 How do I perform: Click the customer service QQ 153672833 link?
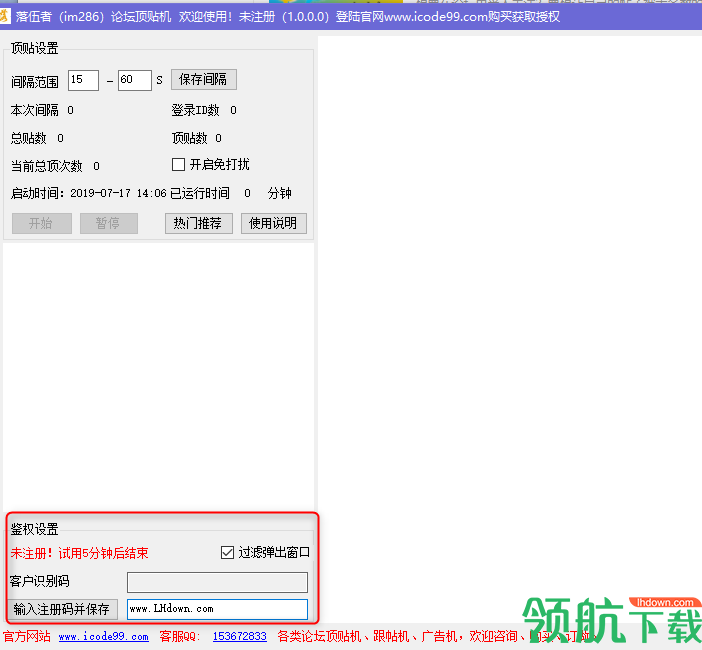click(240, 636)
